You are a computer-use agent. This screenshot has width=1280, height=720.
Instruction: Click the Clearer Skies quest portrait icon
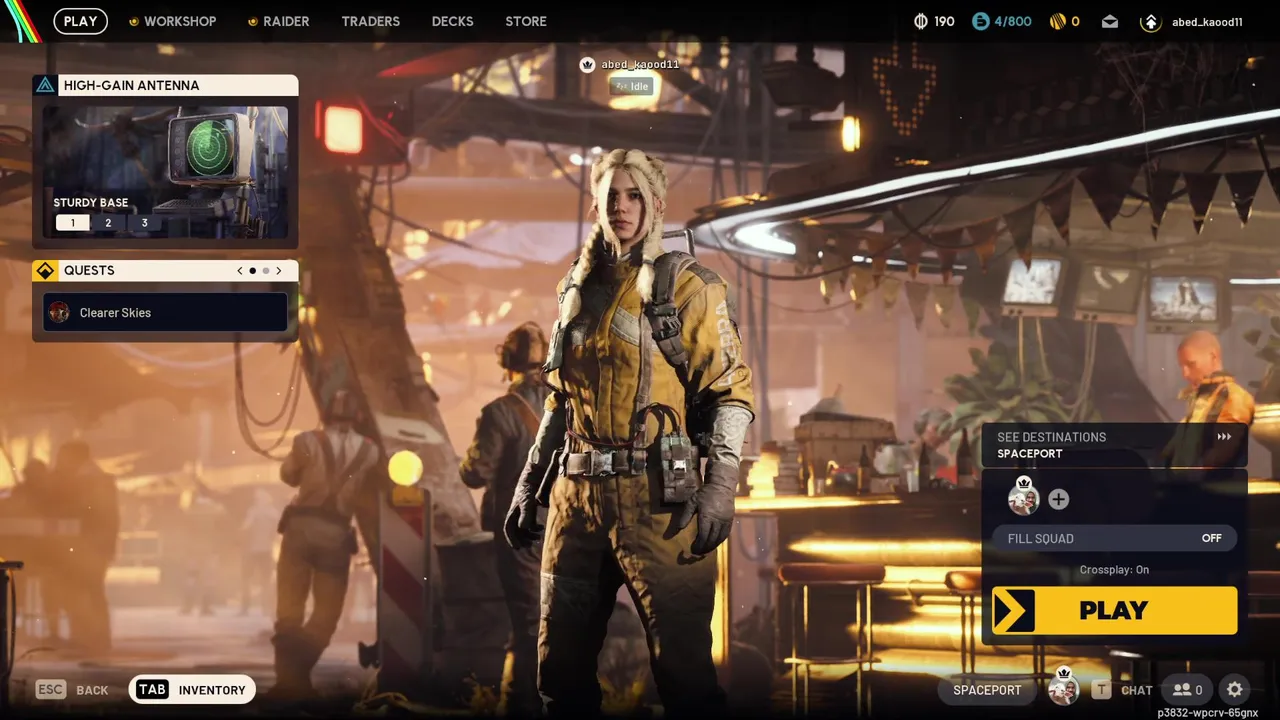59,312
